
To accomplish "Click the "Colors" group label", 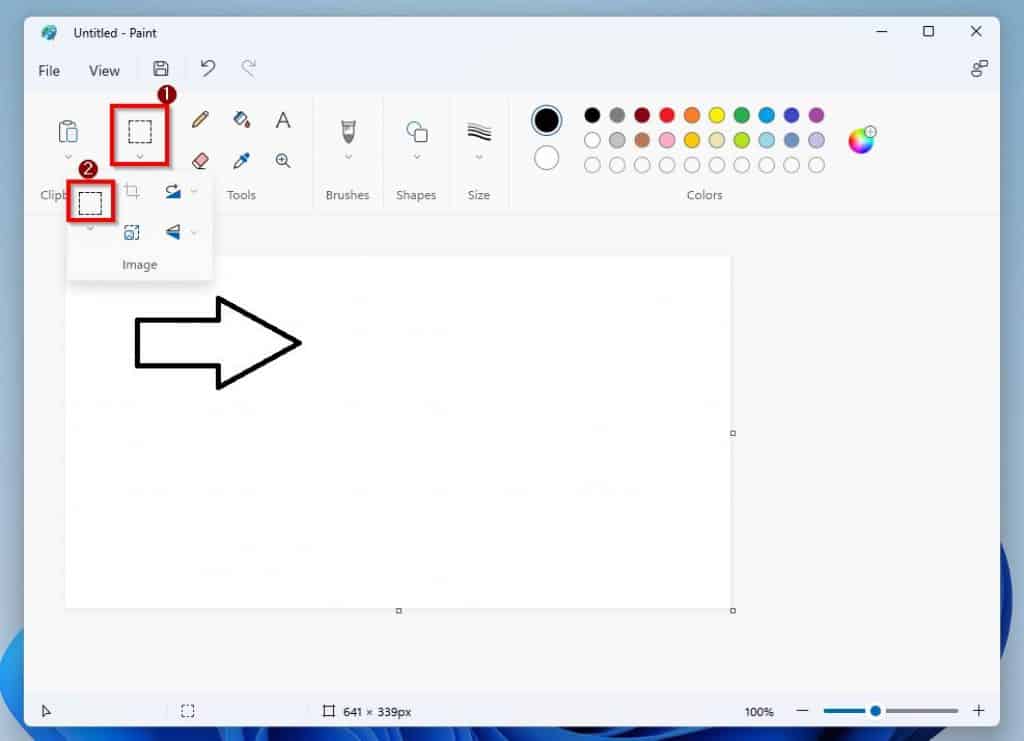I will (x=704, y=195).
